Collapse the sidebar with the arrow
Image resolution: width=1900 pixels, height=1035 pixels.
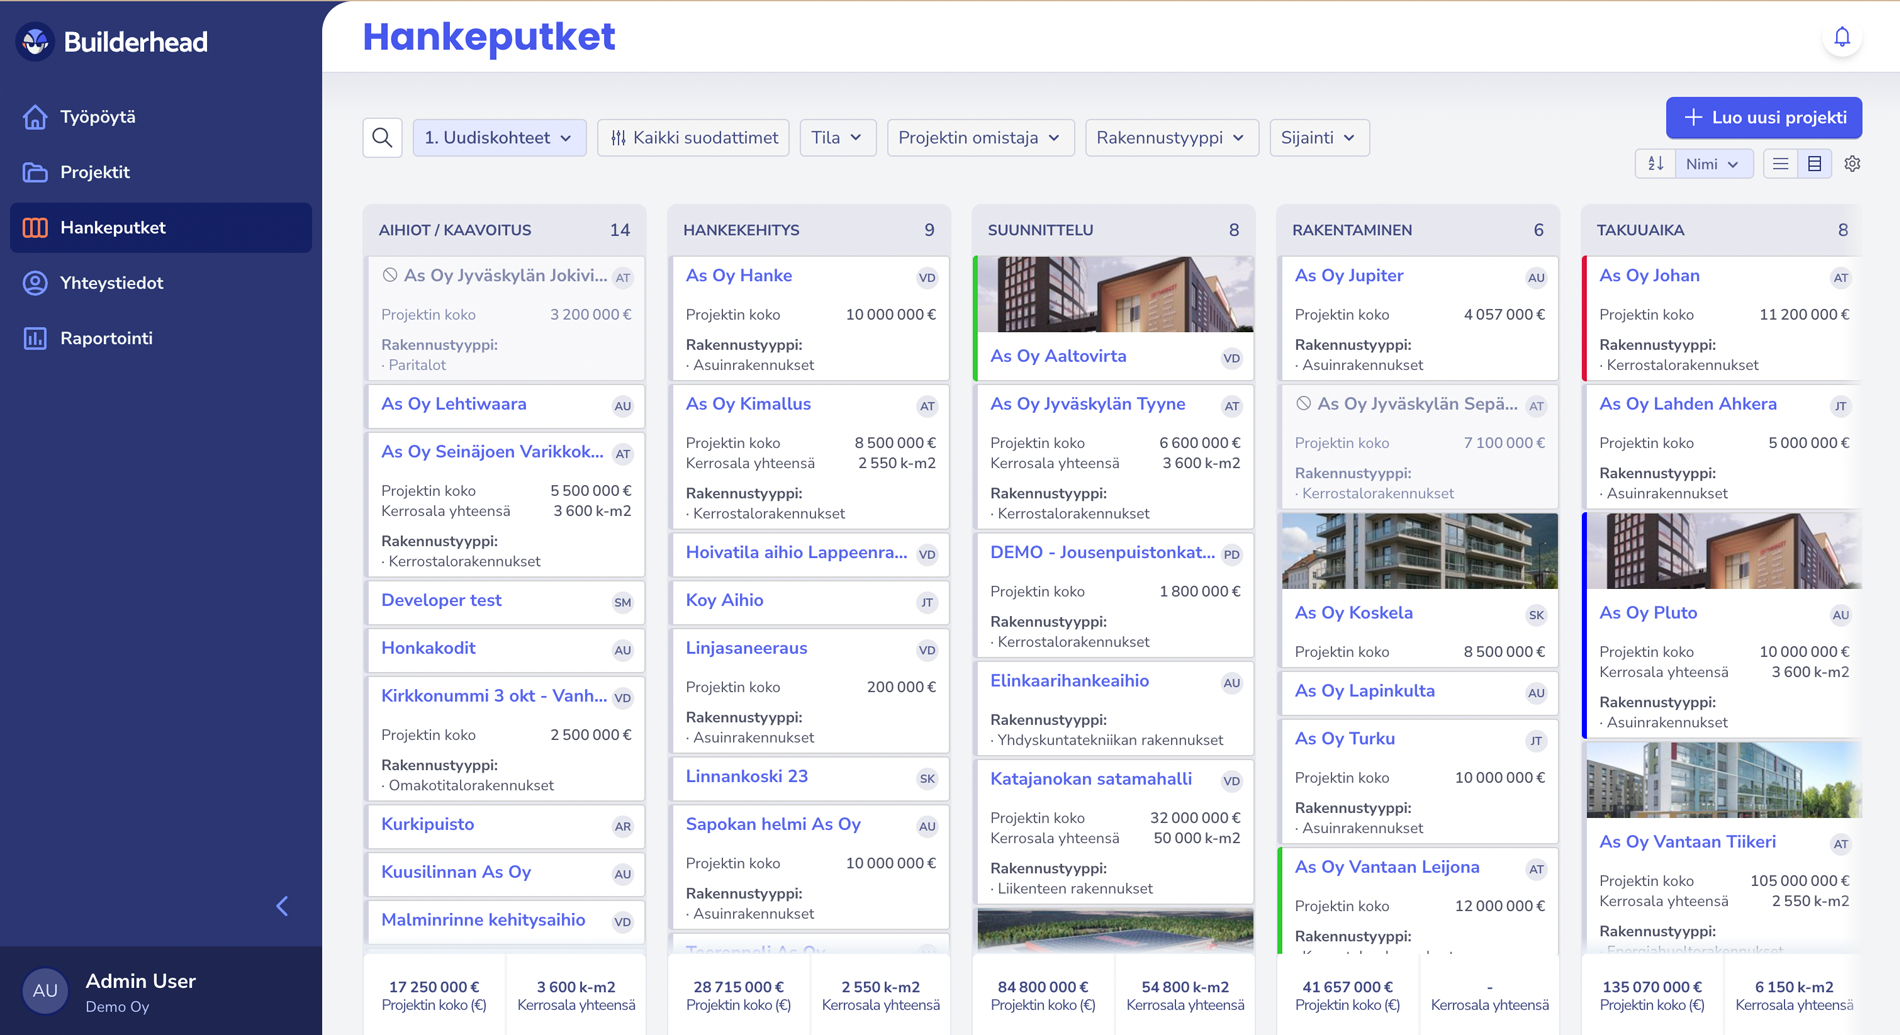point(282,906)
